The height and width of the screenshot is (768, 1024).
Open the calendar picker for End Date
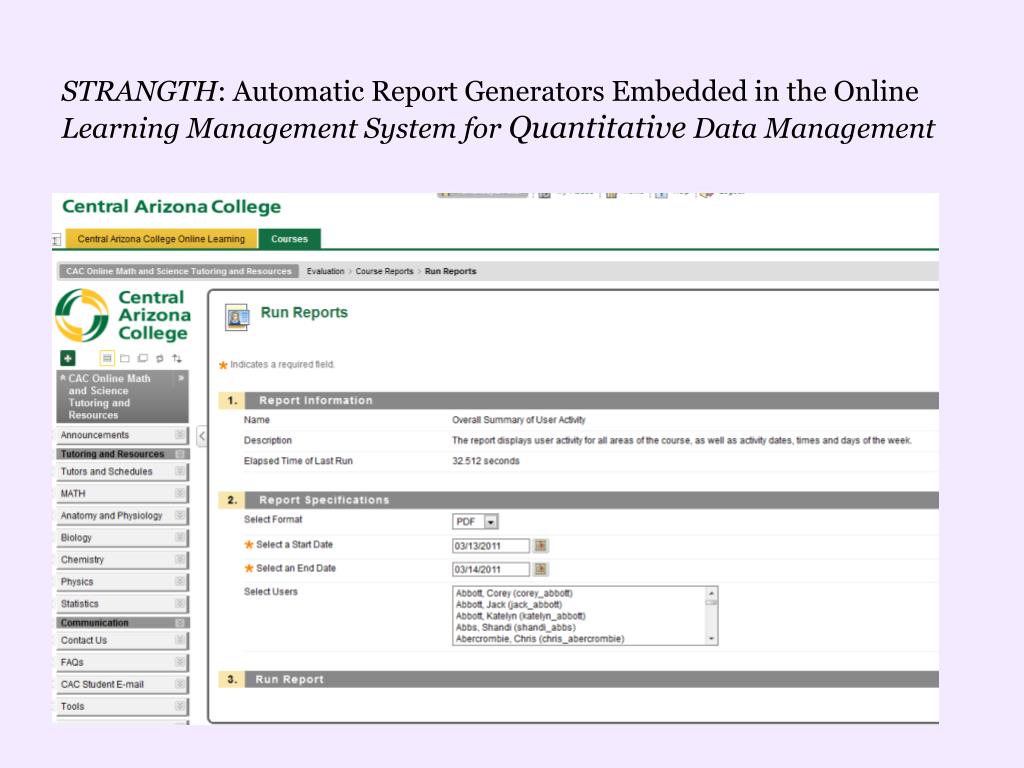(x=541, y=569)
